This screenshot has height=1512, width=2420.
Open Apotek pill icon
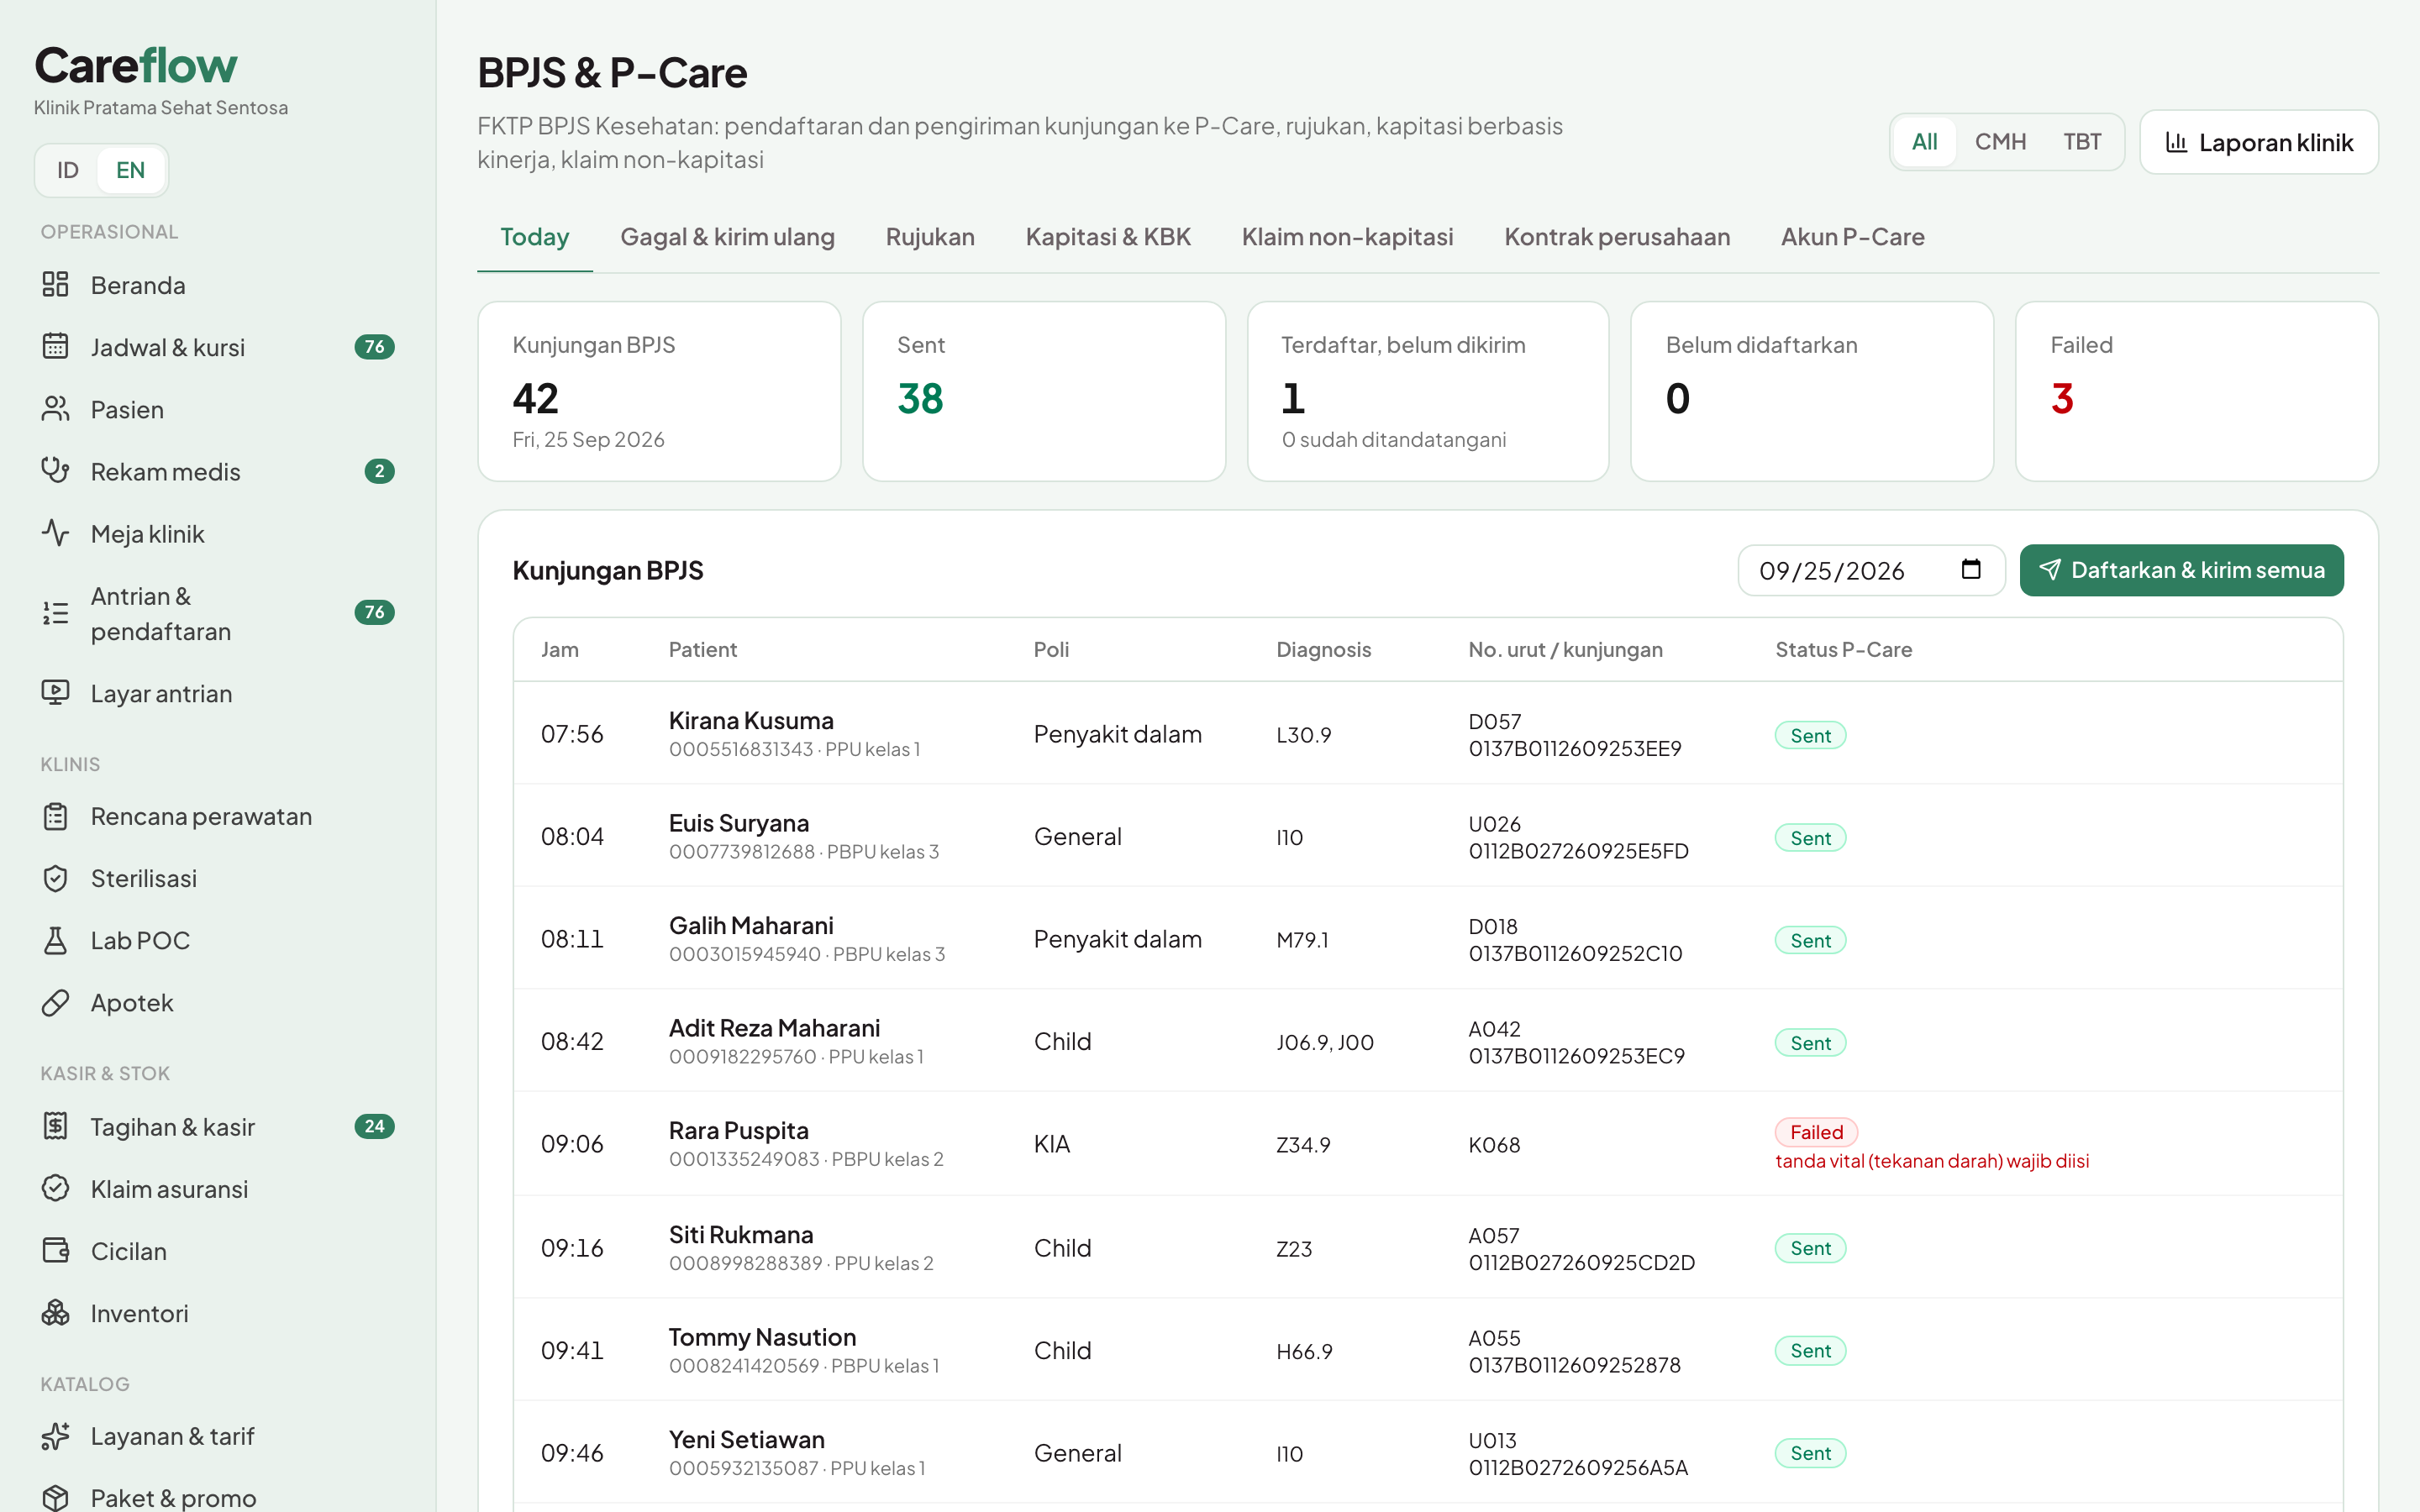tap(55, 1002)
